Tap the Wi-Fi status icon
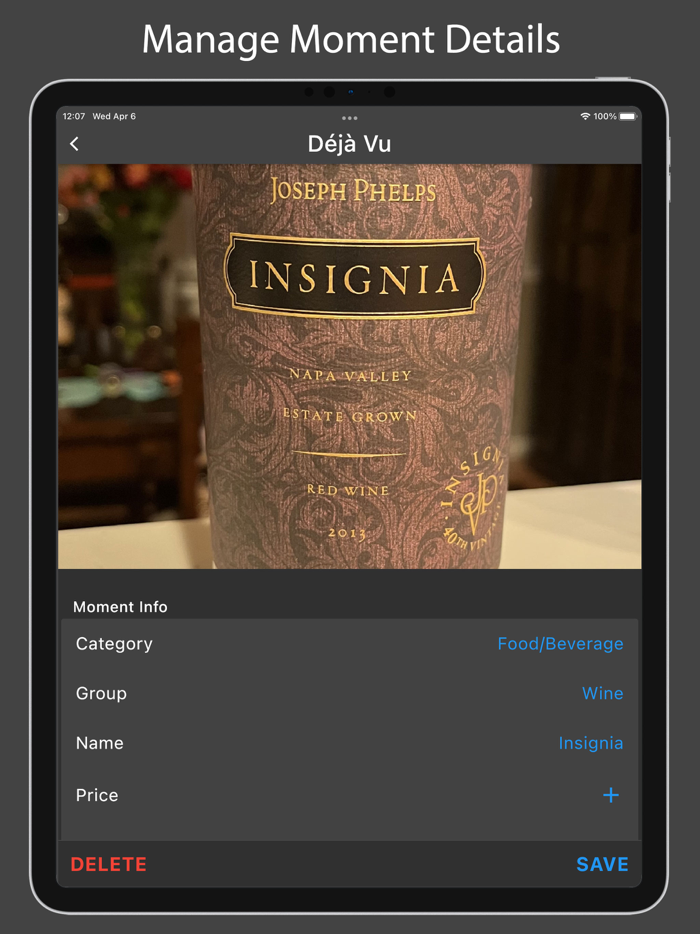Screen dimensions: 700x934 [585, 116]
